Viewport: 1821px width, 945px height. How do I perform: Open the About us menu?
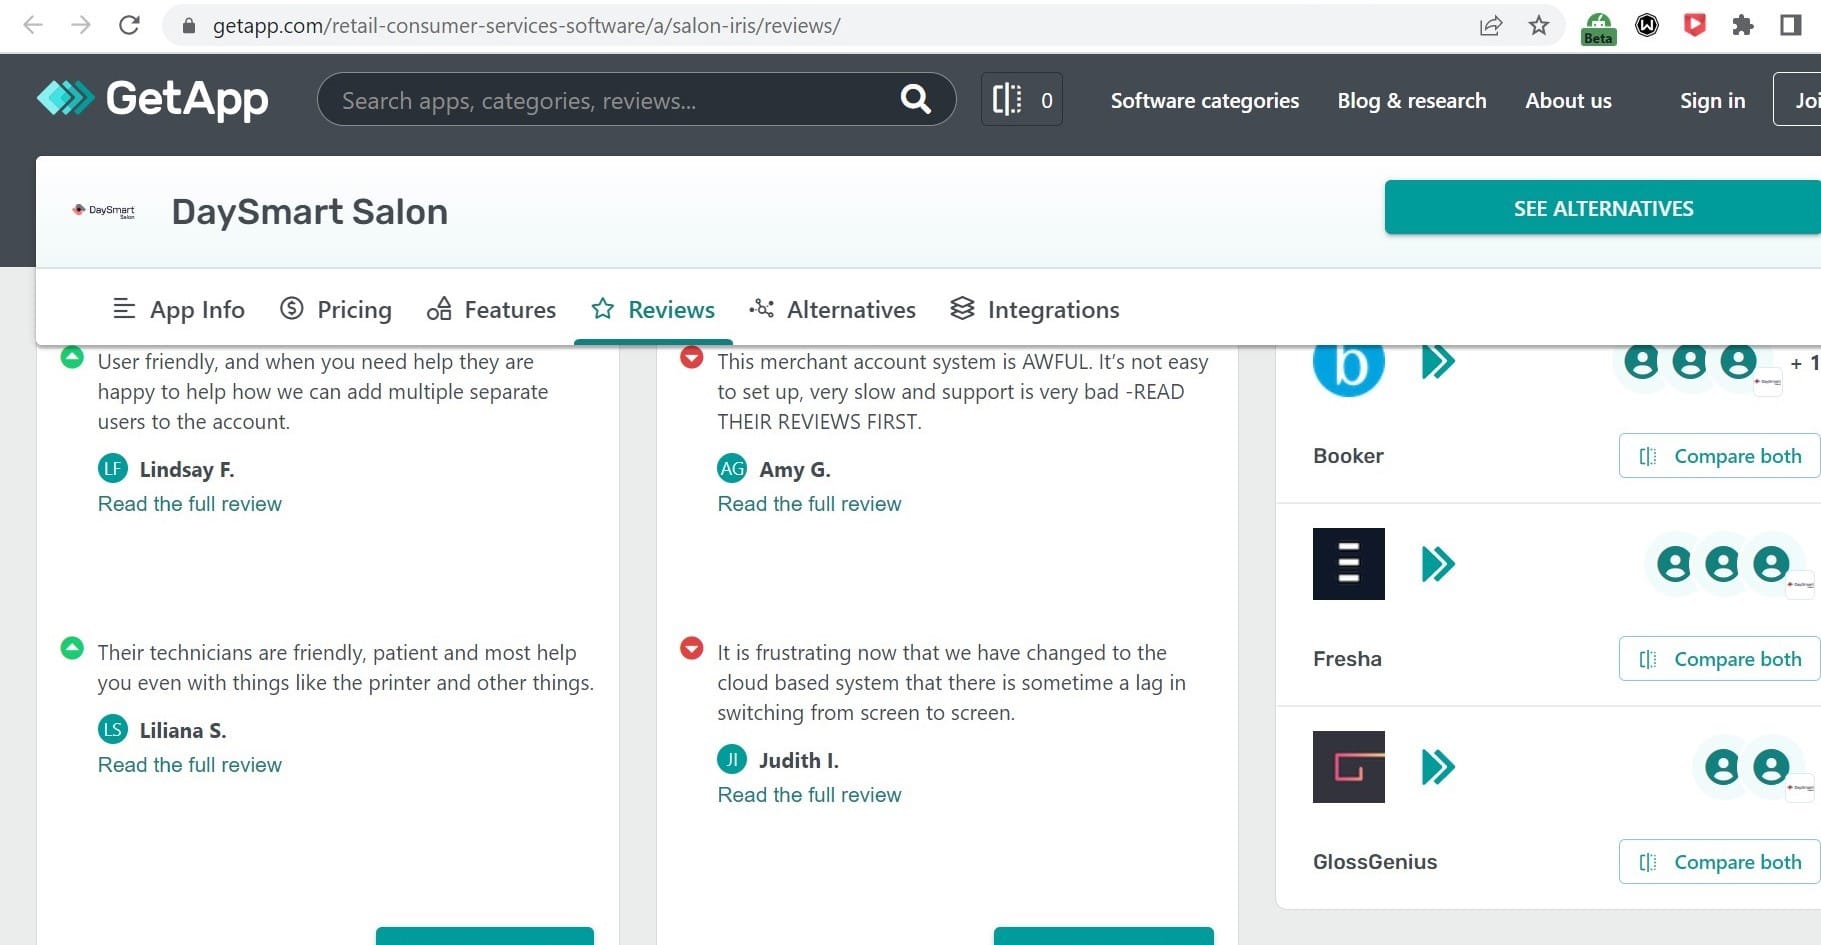click(x=1568, y=100)
